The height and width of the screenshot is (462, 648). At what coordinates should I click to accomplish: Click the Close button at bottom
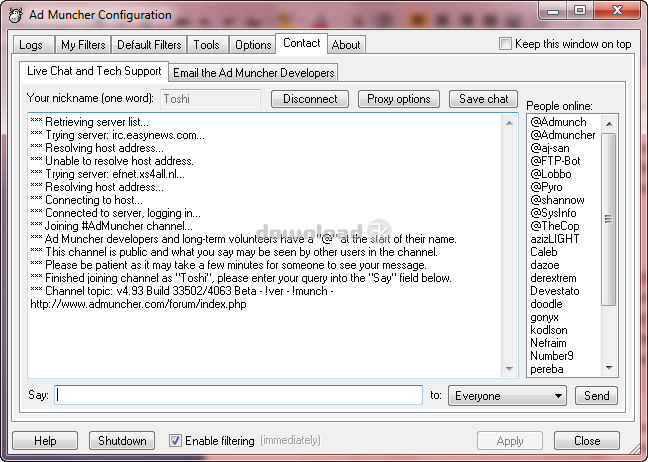pyautogui.click(x=587, y=441)
